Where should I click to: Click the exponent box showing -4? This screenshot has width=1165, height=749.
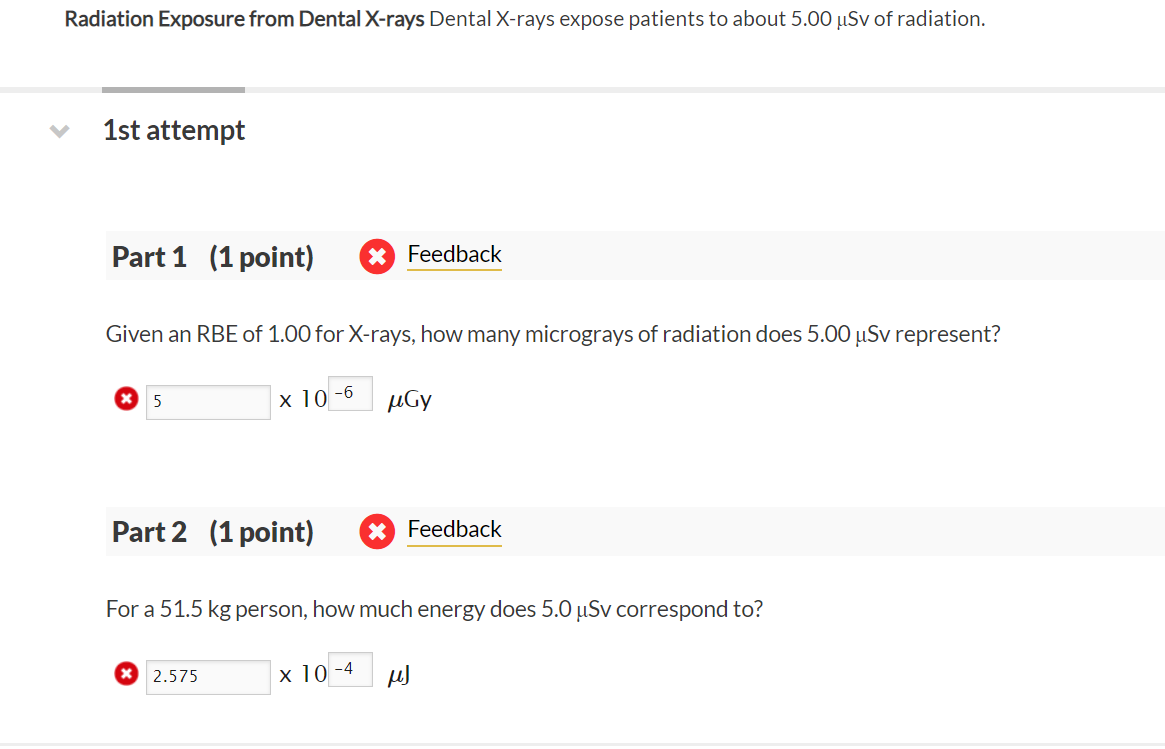350,668
